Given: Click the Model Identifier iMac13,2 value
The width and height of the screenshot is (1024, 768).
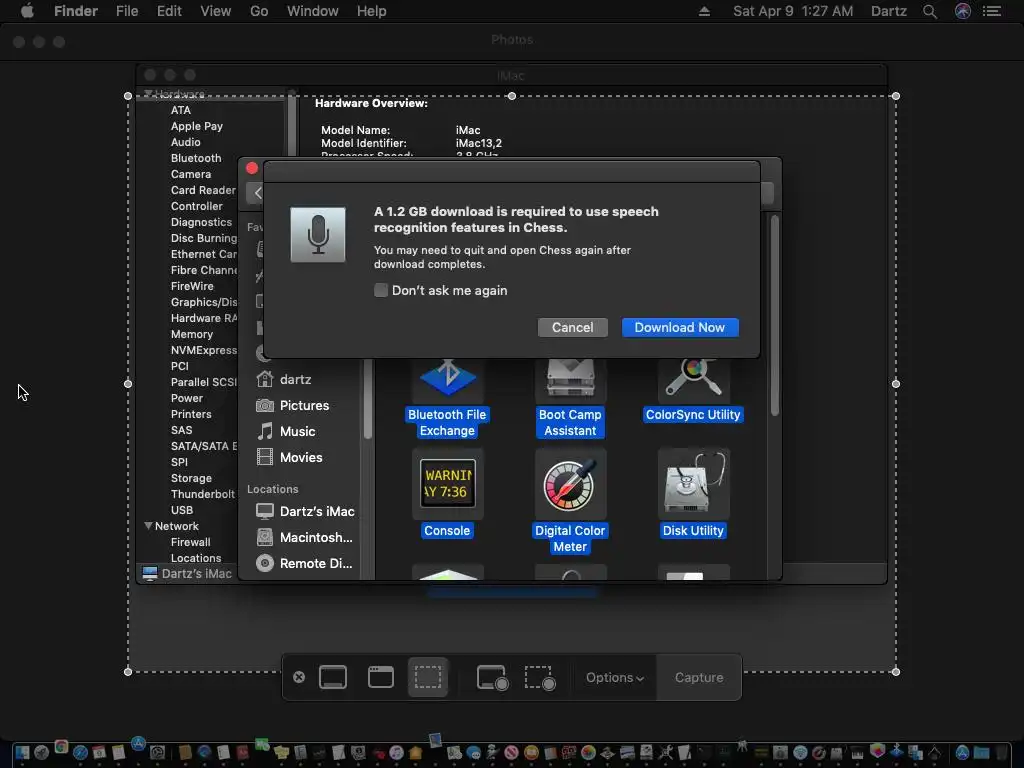Looking at the screenshot, I should click(x=479, y=143).
